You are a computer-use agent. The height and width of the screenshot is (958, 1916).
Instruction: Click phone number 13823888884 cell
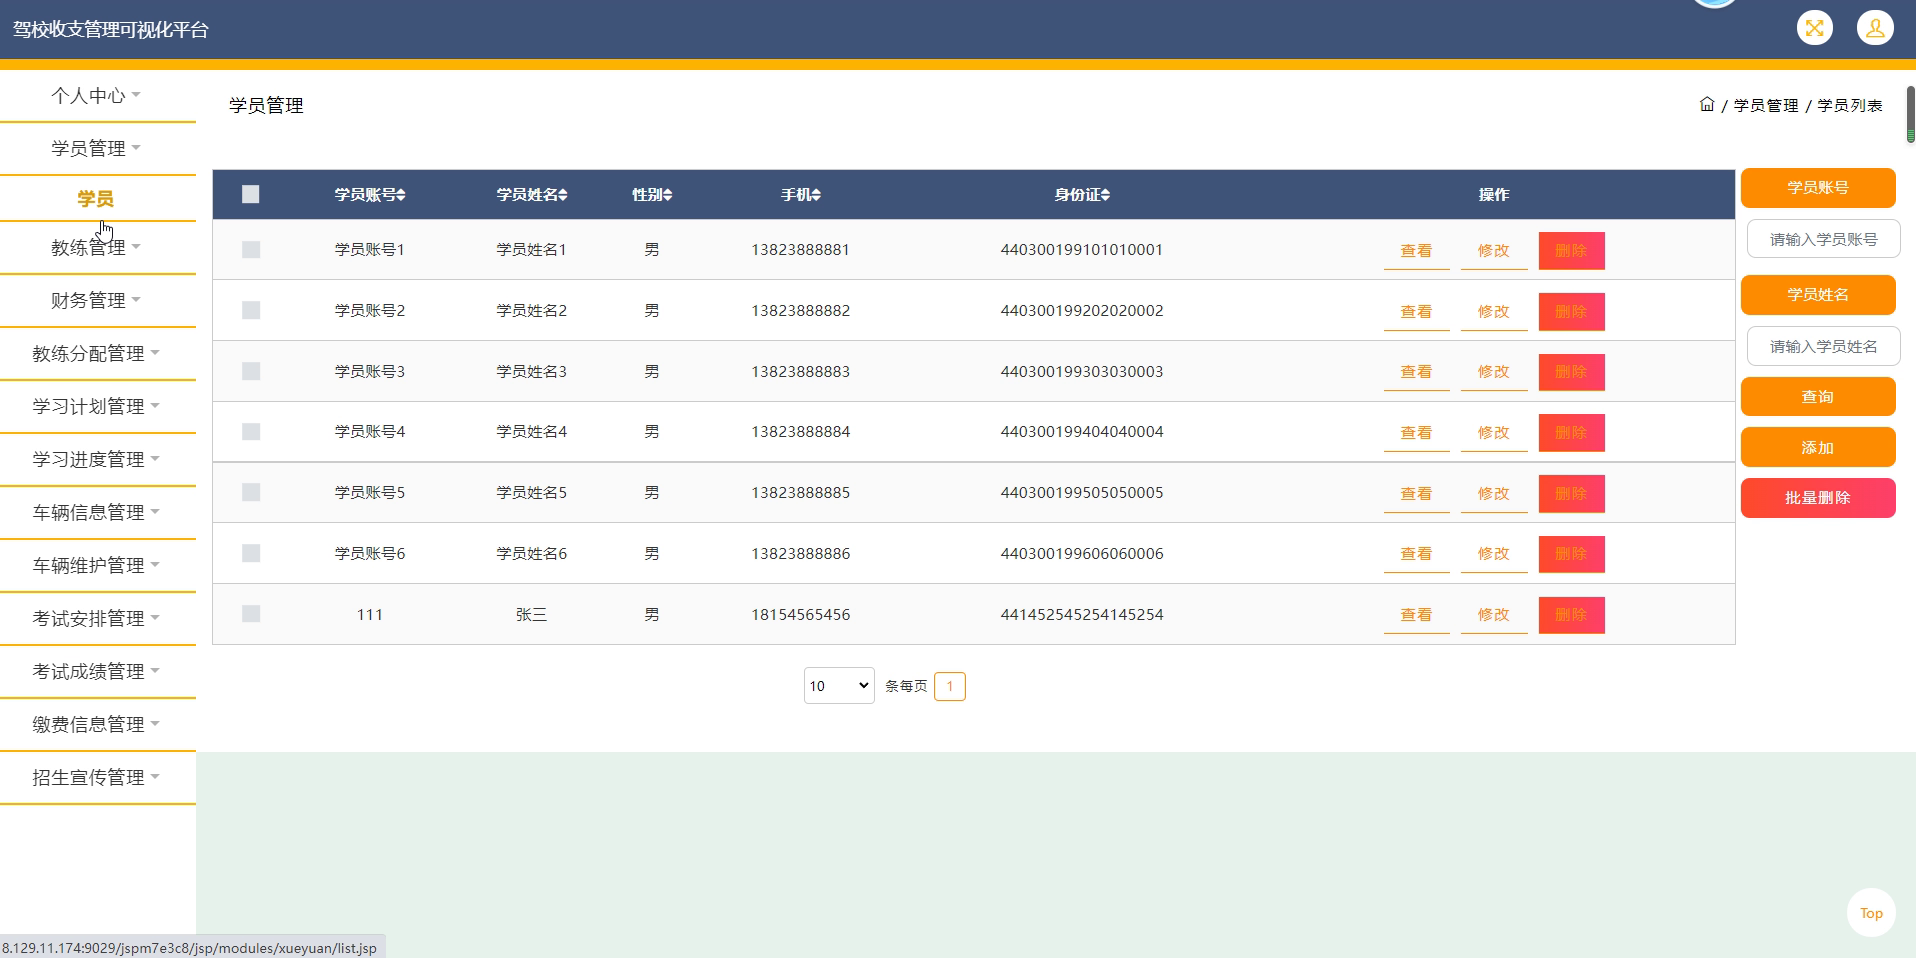pos(801,432)
